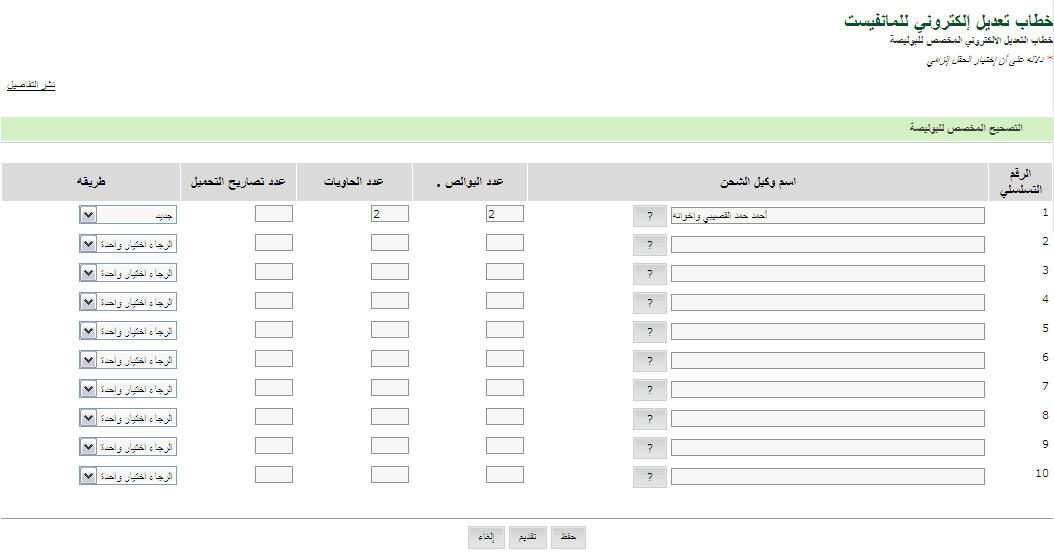
Task: Open shipping agent lookup for row 4
Action: pyautogui.click(x=650, y=302)
